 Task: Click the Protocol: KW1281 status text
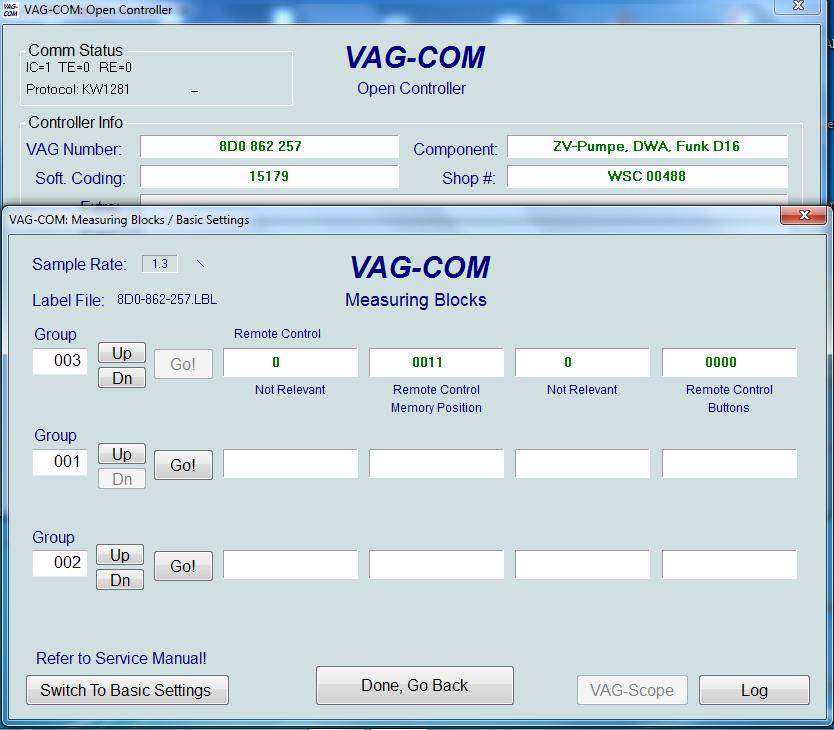(78, 89)
